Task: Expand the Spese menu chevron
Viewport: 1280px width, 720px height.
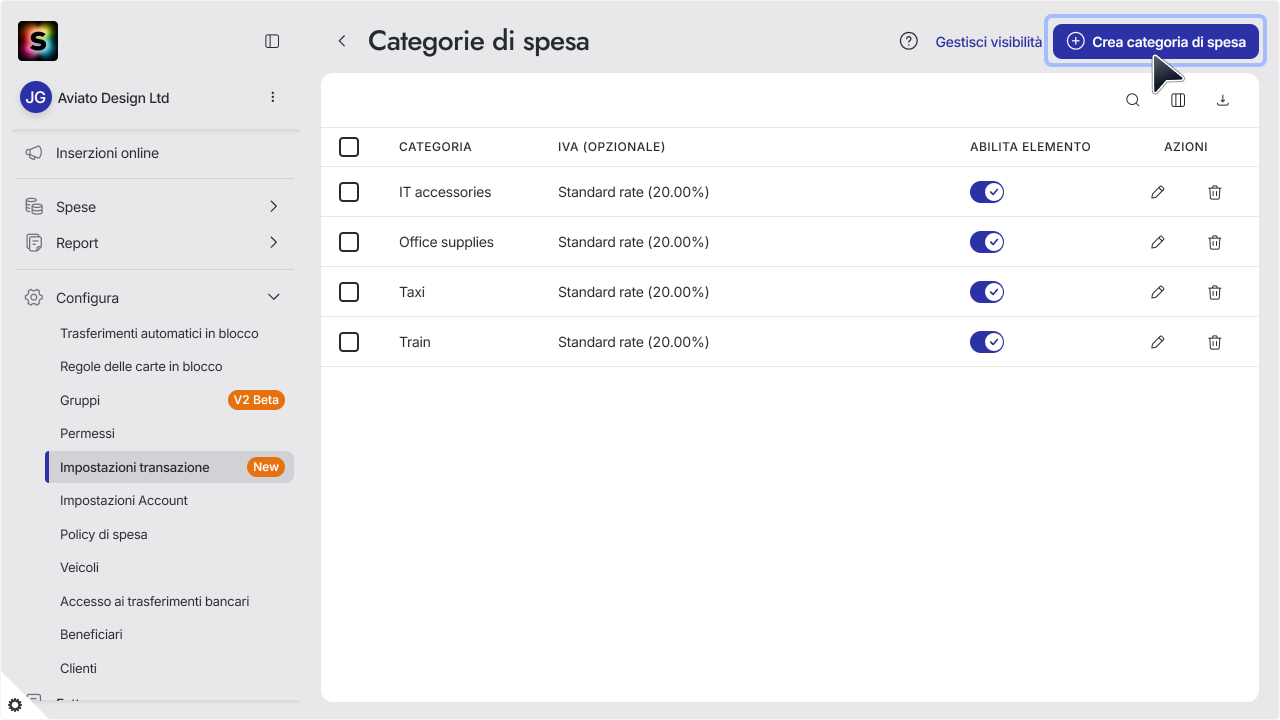Action: pos(274,207)
